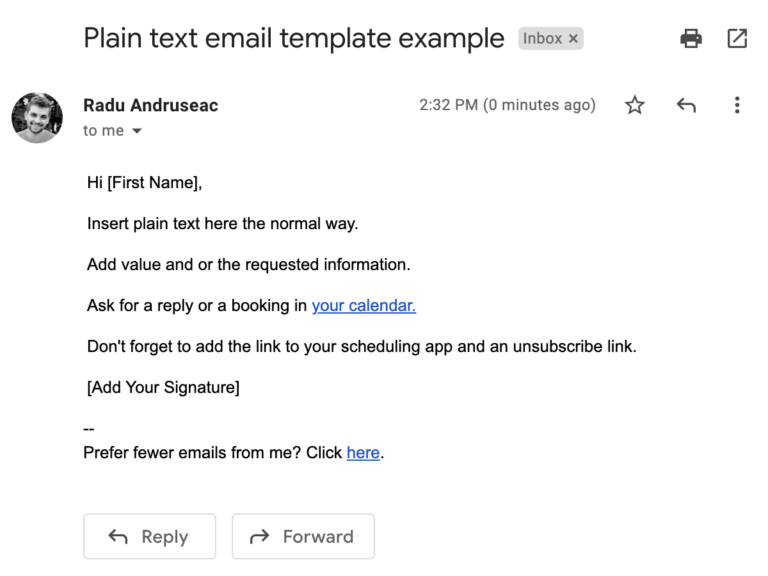This screenshot has width=768, height=576.
Task: Click the "[Add Your Signature]" placeholder text
Action: tap(163, 388)
